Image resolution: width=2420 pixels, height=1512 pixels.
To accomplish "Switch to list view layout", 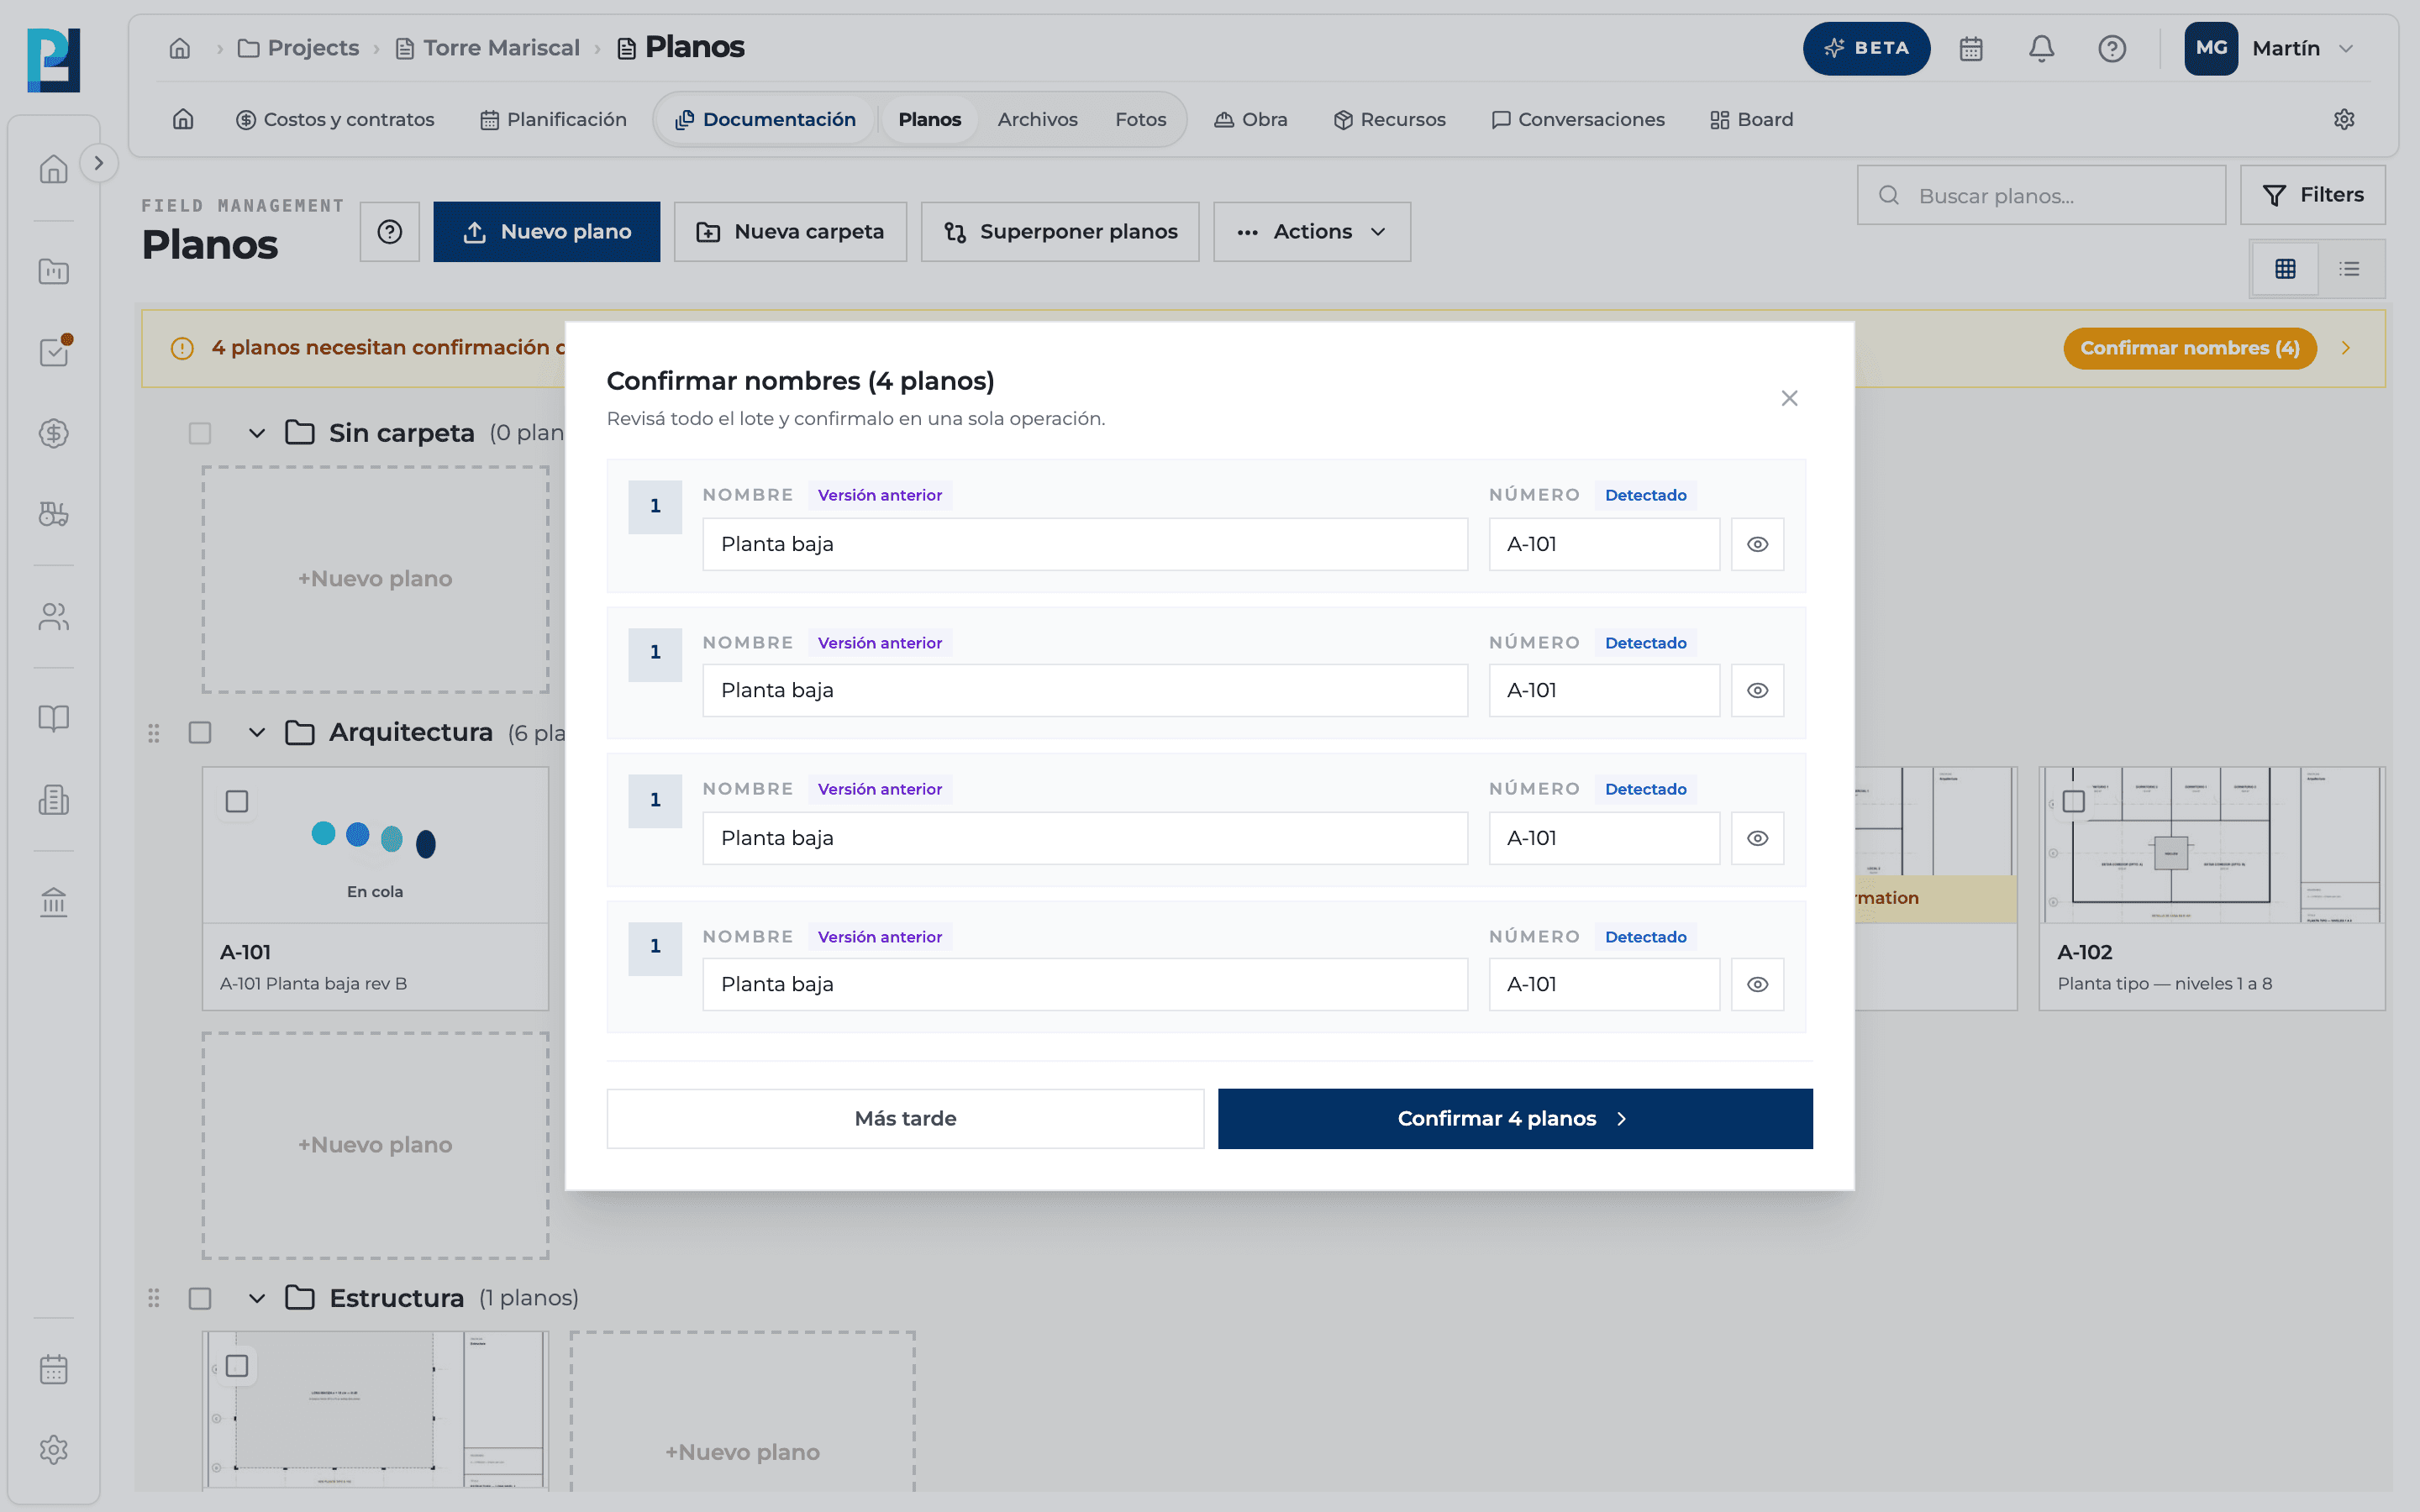I will (2349, 268).
